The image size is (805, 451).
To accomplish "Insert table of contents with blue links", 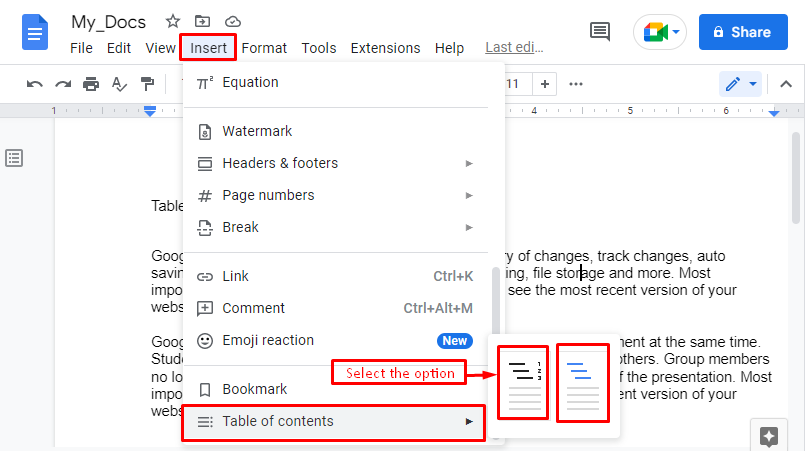I will click(583, 383).
